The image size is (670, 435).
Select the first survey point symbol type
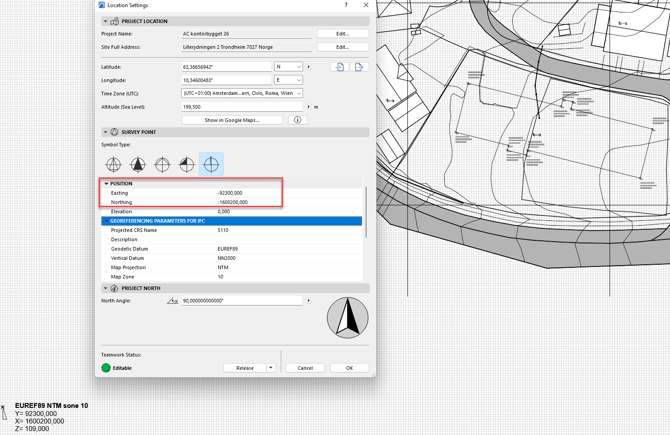pyautogui.click(x=113, y=165)
